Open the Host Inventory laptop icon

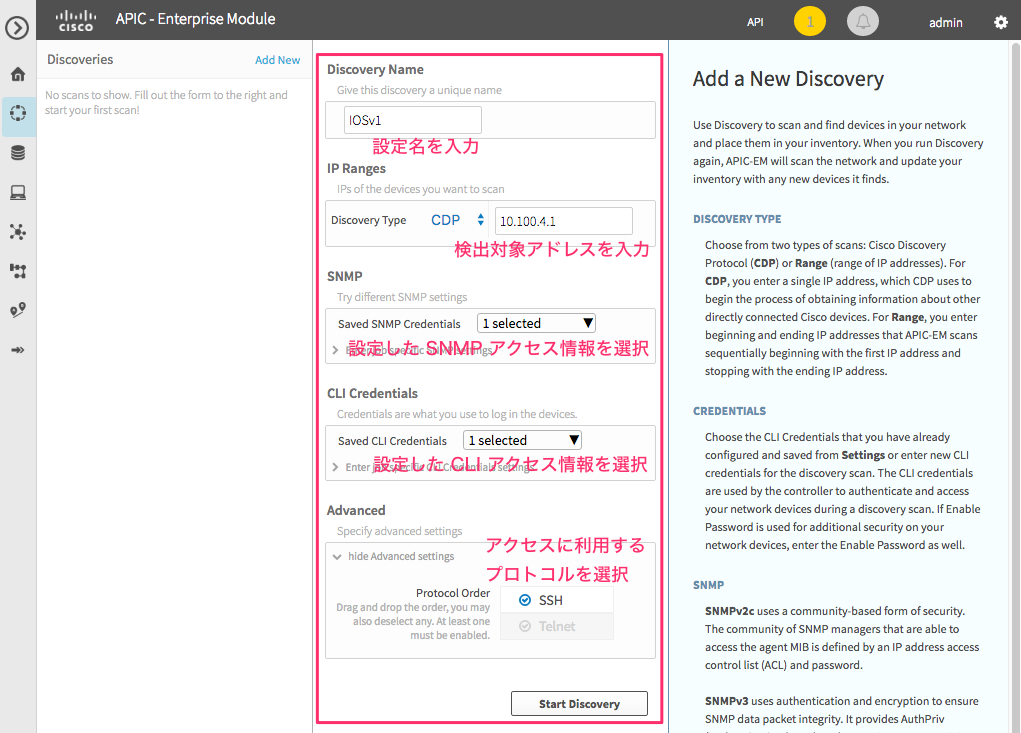point(18,193)
